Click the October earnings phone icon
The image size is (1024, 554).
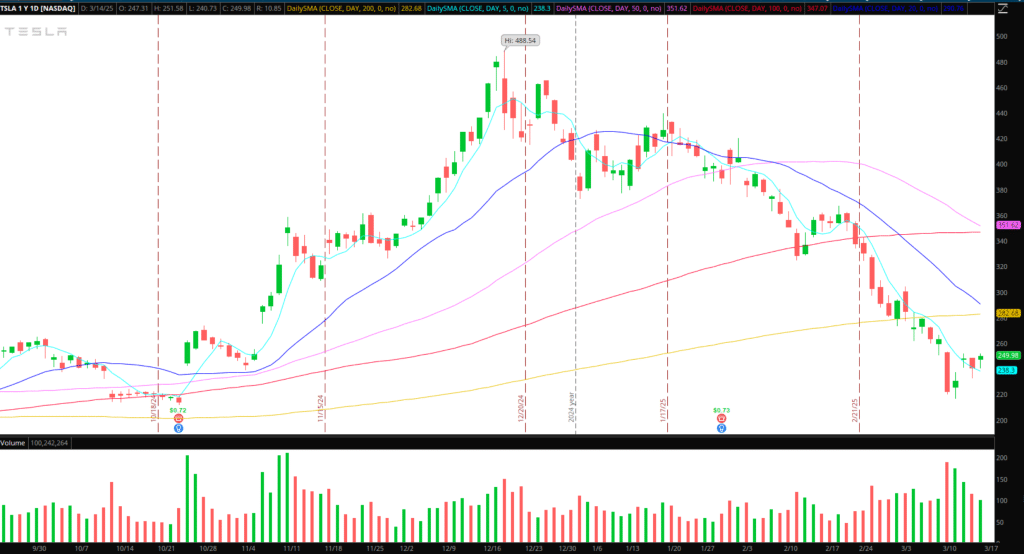click(x=178, y=419)
